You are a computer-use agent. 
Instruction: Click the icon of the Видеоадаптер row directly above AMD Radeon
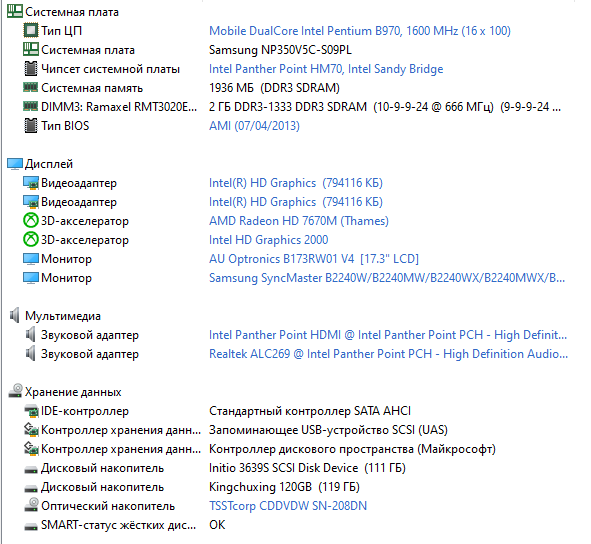[31, 202]
